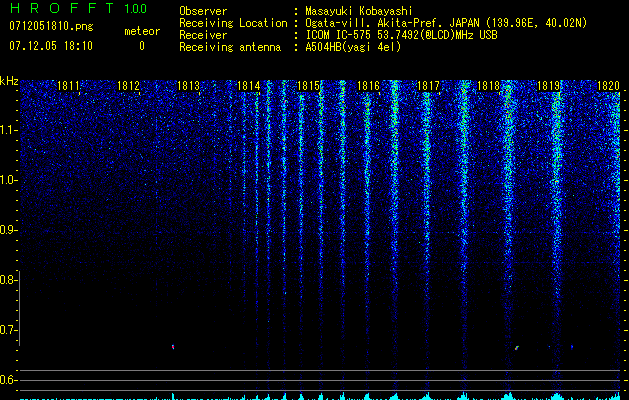Image resolution: width=629 pixels, height=400 pixels.
Task: Click the 1.1 kHz axis label
Action: click(9, 130)
